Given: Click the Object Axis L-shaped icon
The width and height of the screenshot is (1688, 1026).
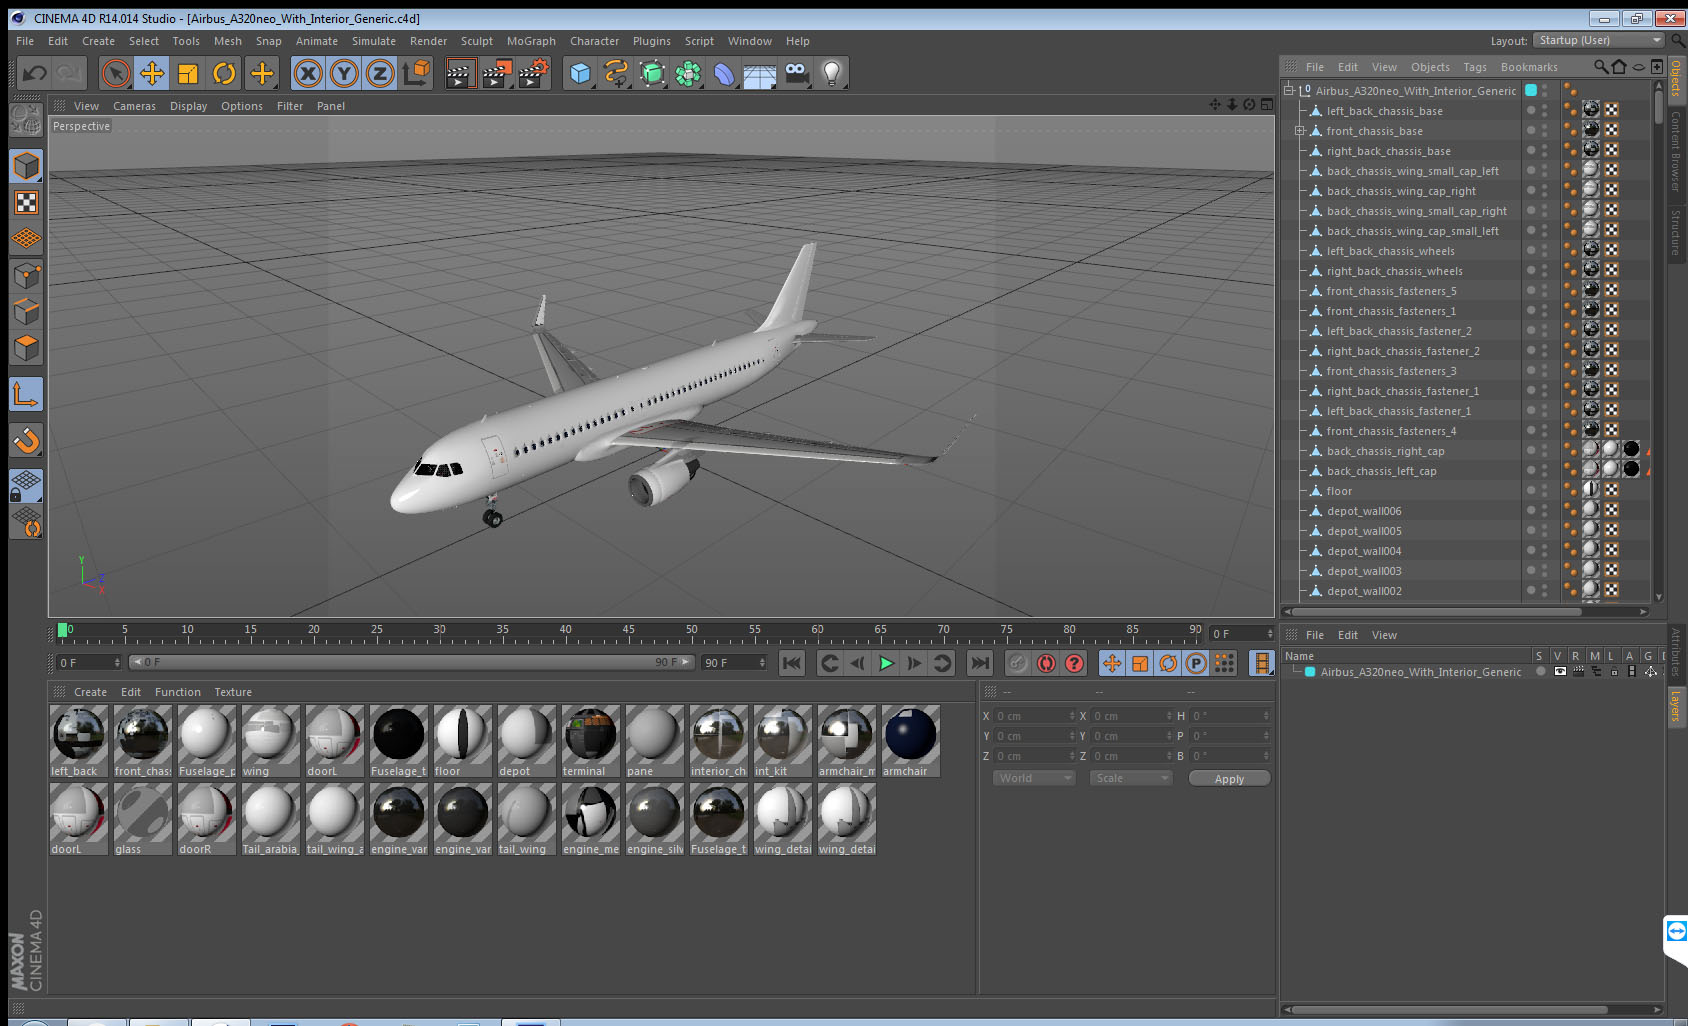Looking at the screenshot, I should click(x=26, y=394).
